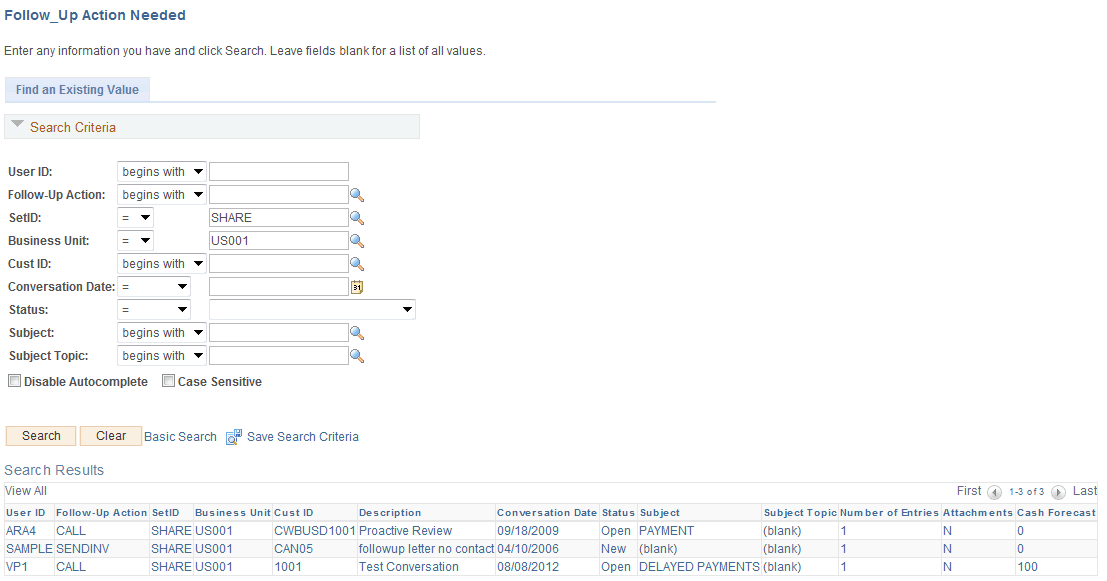Enable the Disable Autocomplete checkbox
Viewport: 1107px width, 581px height.
[x=14, y=380]
